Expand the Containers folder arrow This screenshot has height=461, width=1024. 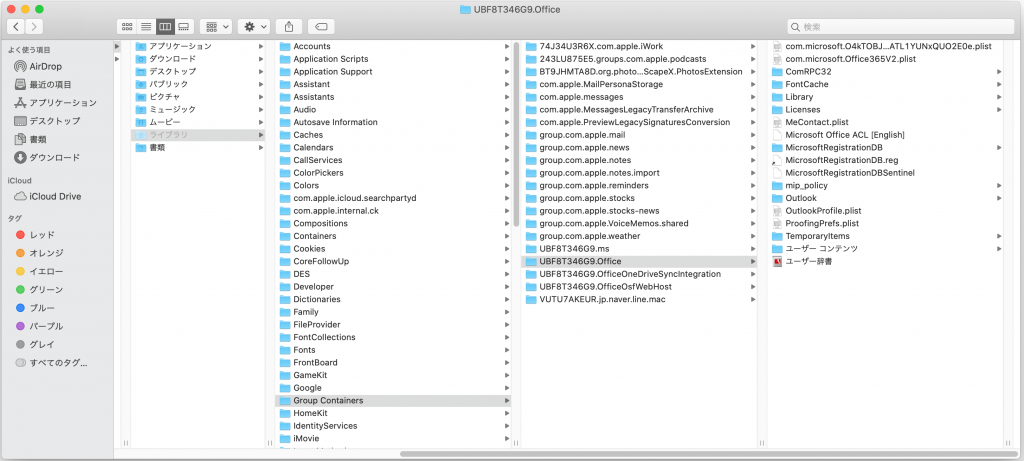(x=507, y=236)
